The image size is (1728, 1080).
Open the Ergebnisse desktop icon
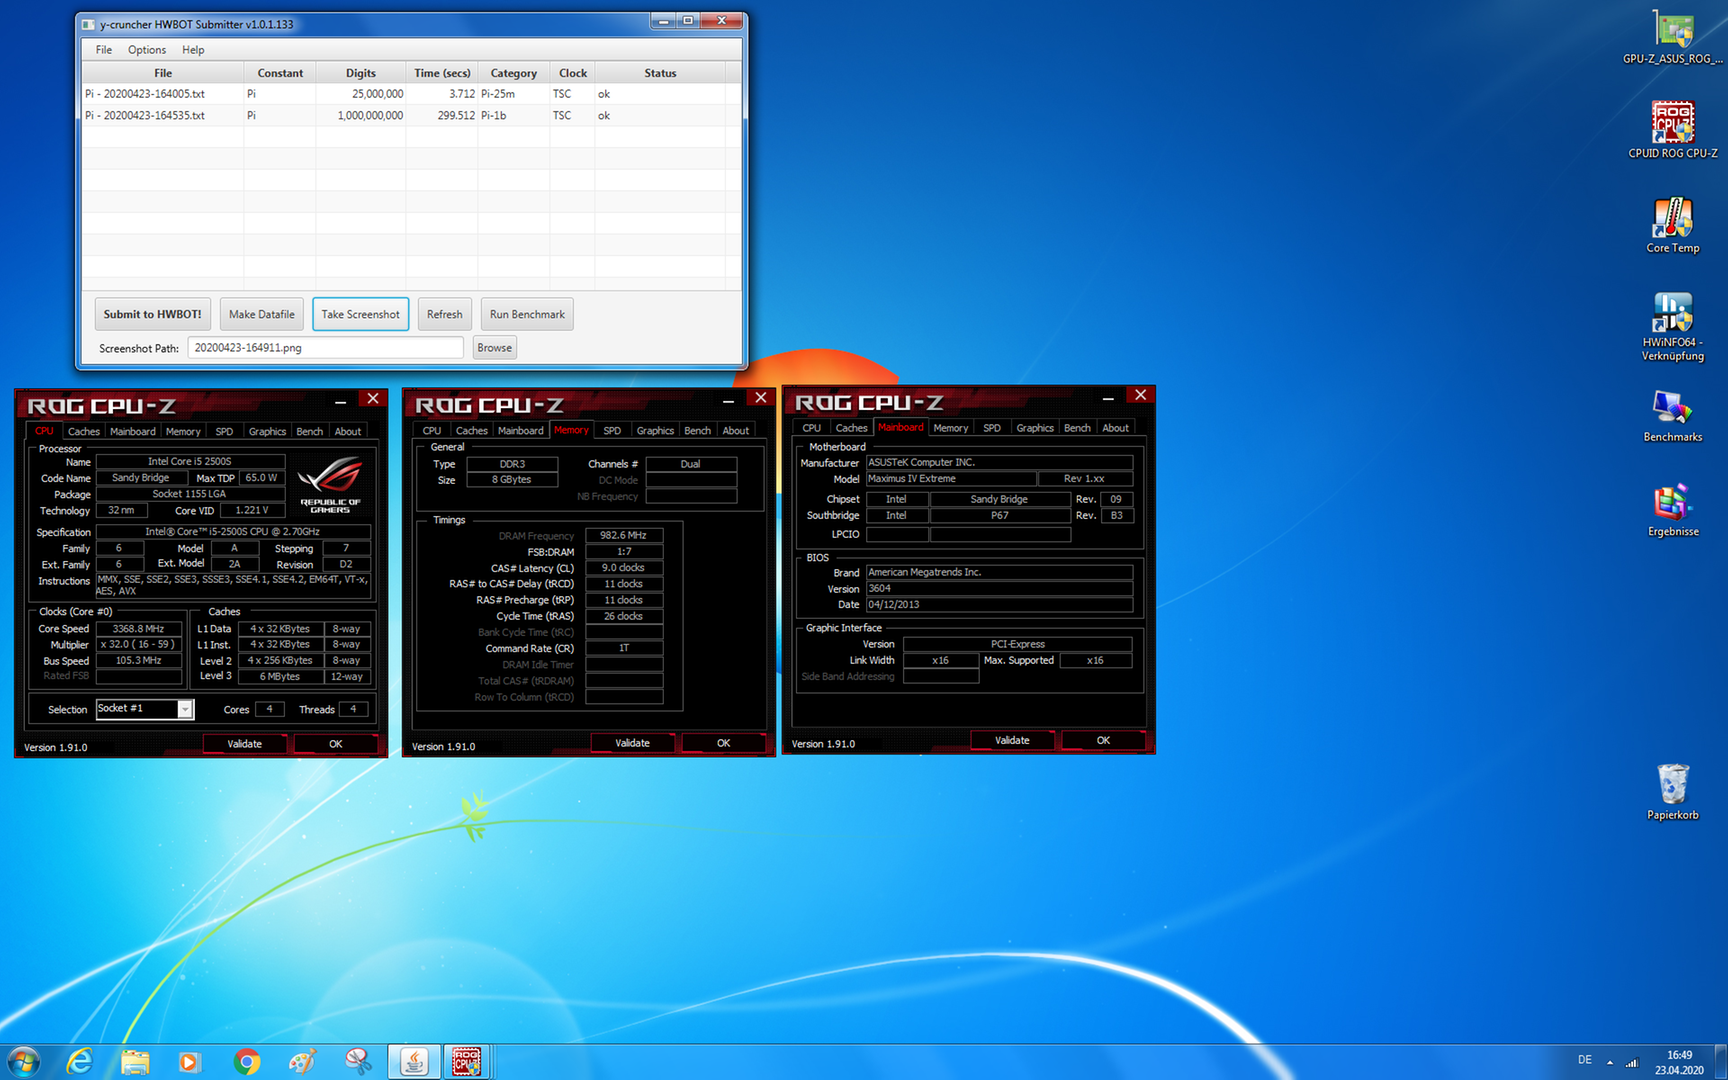point(1673,510)
